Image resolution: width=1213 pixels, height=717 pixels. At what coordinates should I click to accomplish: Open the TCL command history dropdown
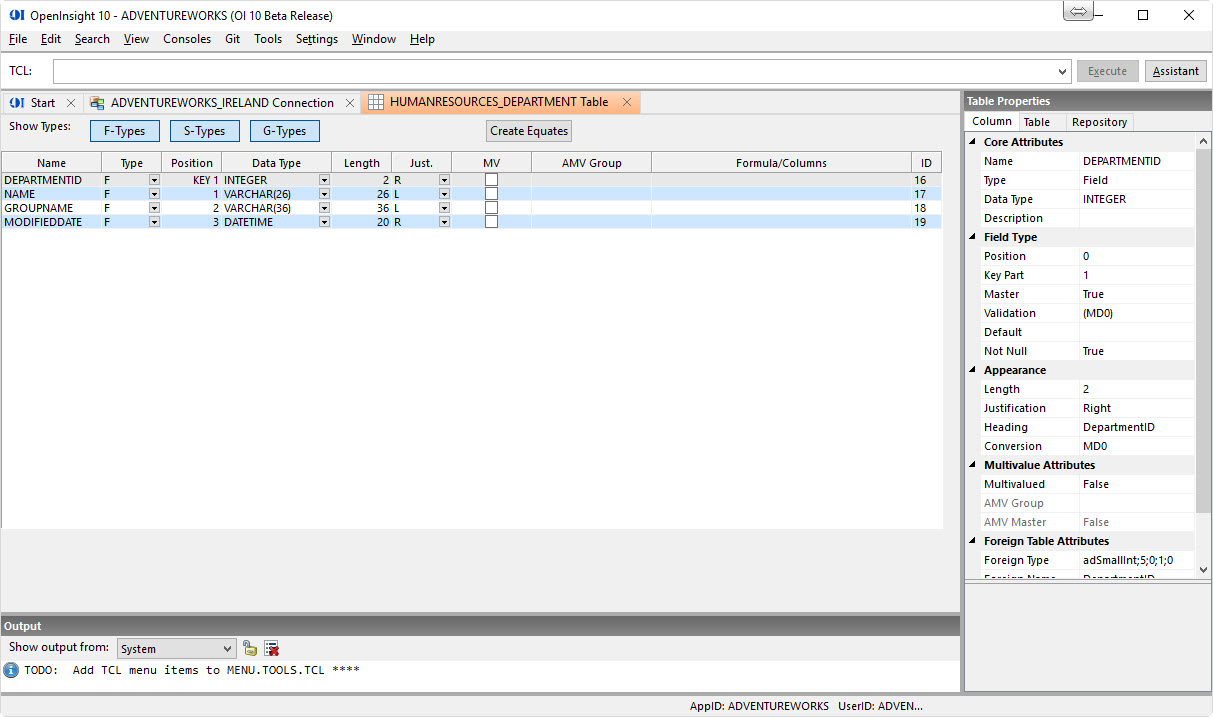point(1062,72)
